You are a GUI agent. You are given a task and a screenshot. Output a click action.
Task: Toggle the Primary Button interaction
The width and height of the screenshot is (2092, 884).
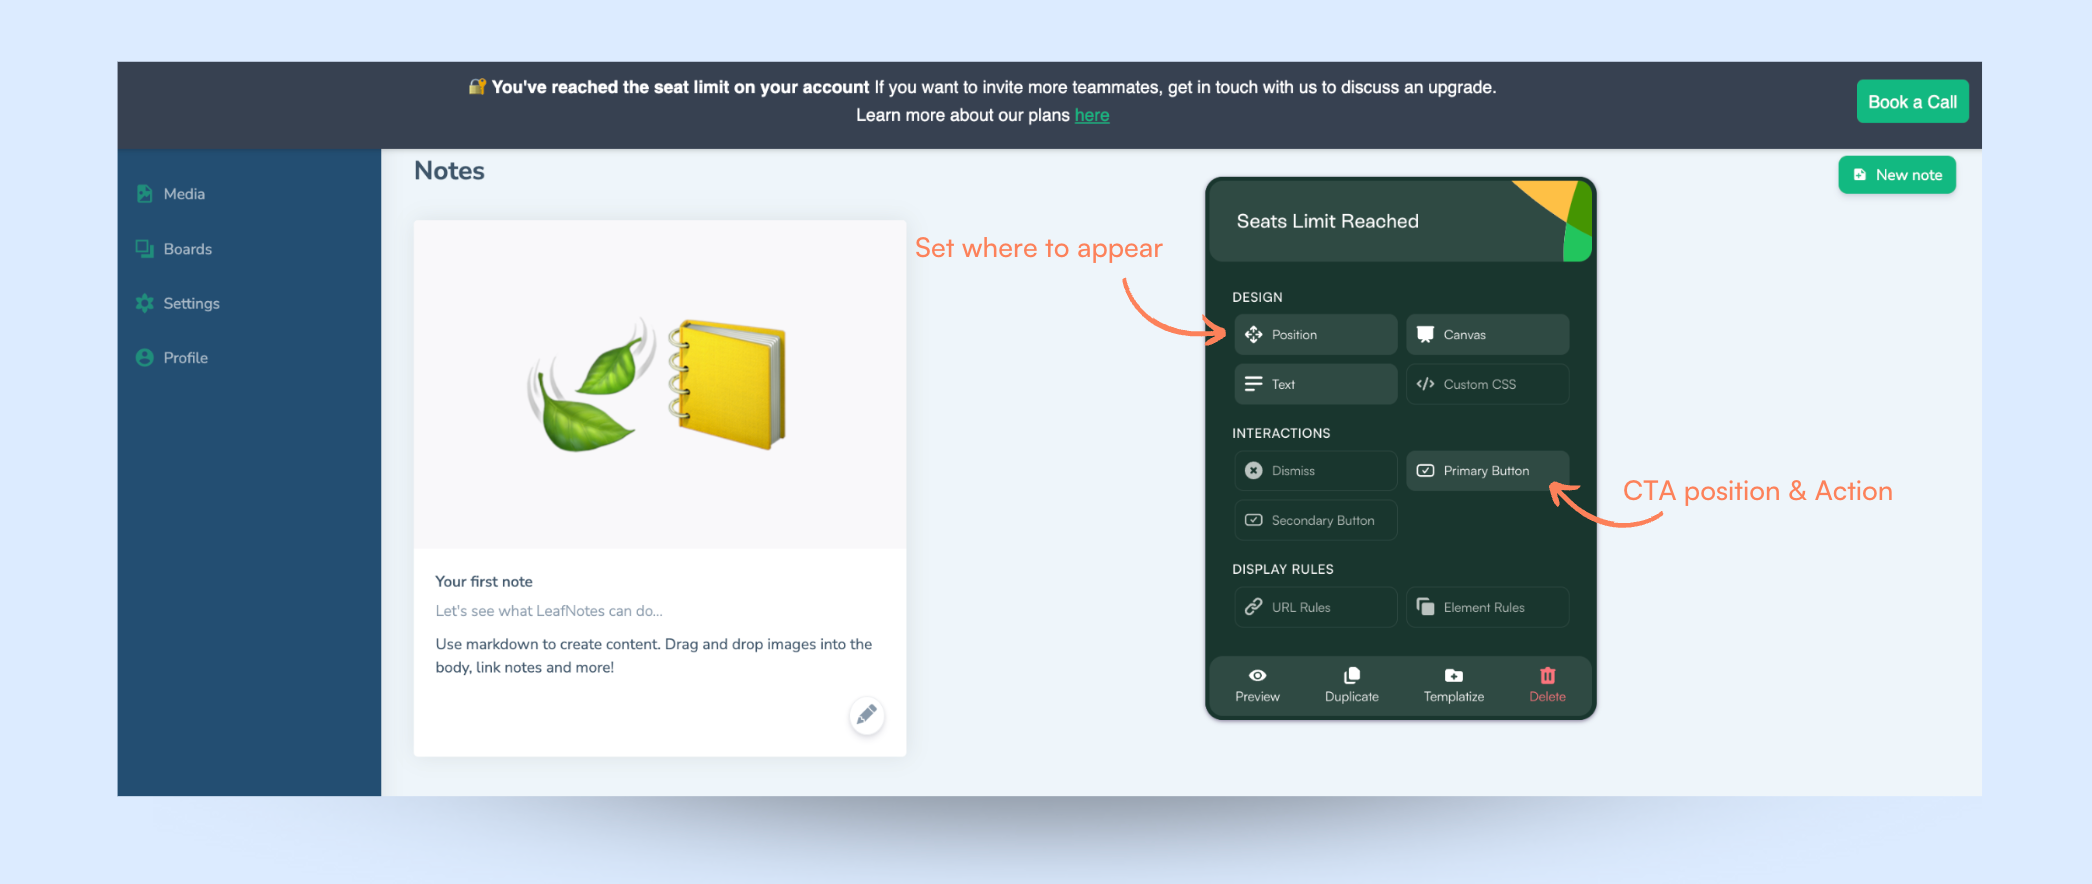point(1487,471)
